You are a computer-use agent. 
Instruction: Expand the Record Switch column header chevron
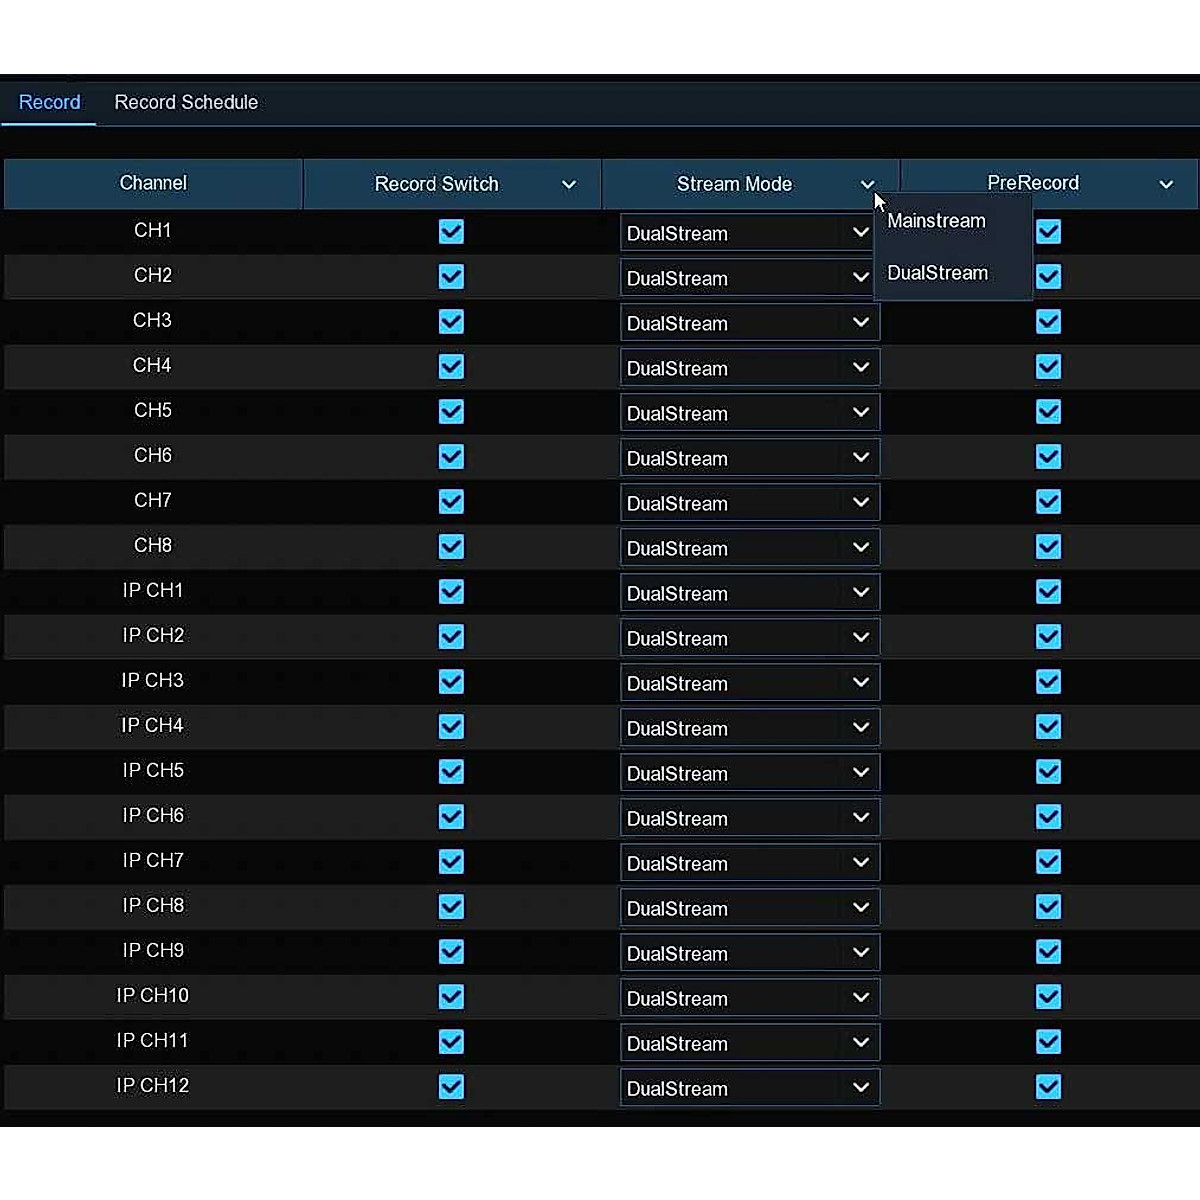click(569, 185)
